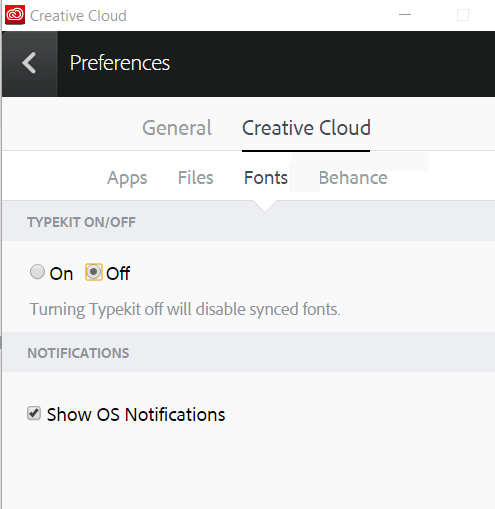Click the 'Show OS Notifications' label
The image size is (495, 509).
136,414
